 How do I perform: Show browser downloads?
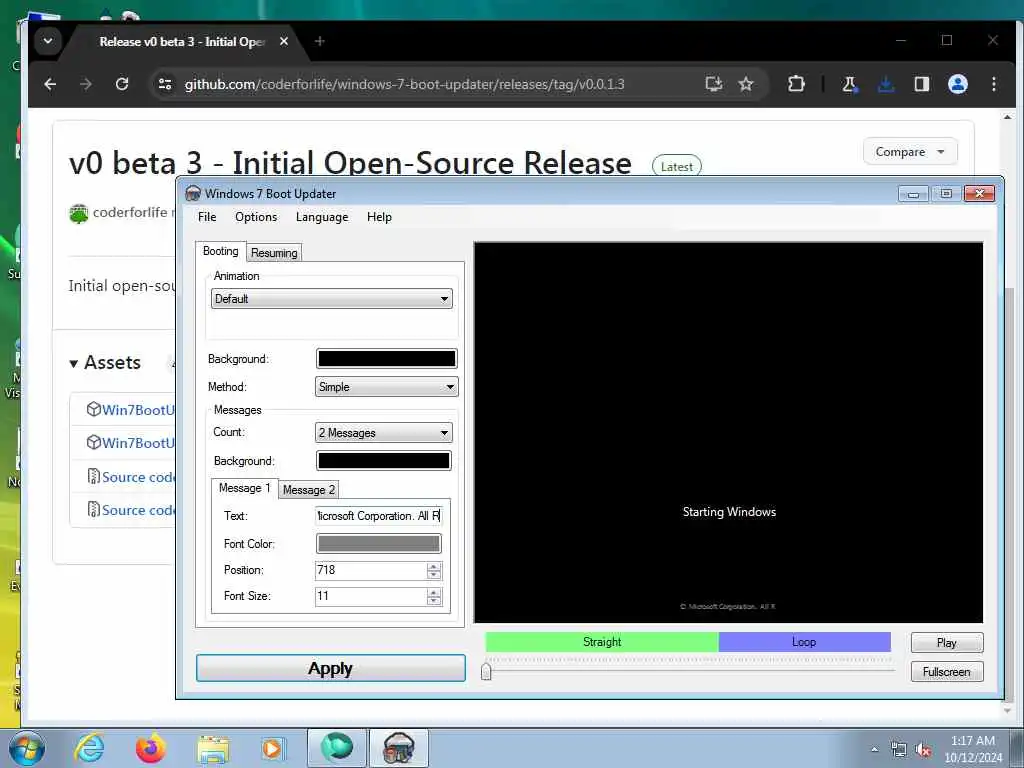point(886,84)
